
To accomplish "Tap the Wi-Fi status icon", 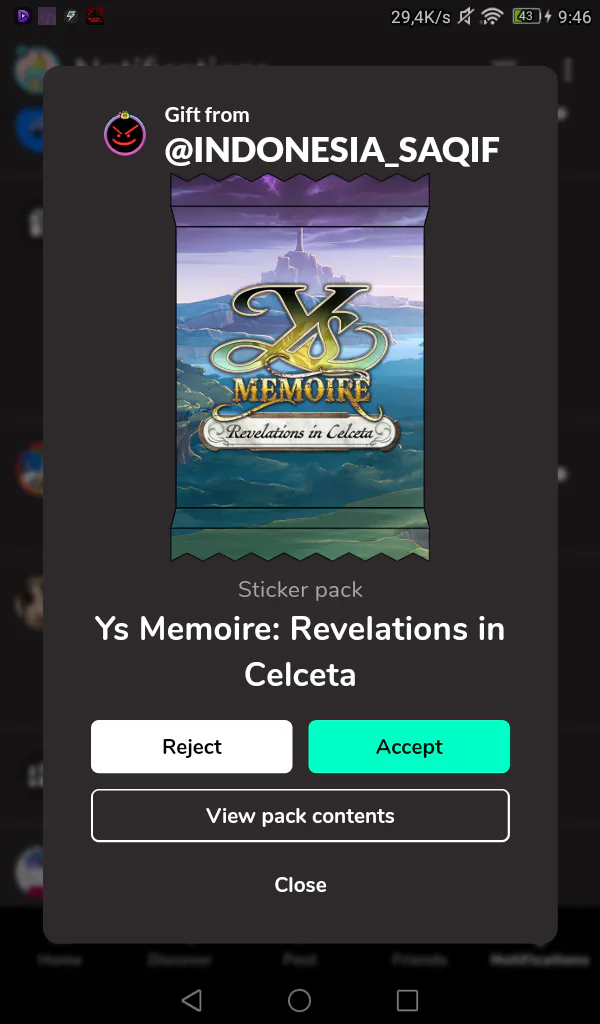I will (x=492, y=16).
